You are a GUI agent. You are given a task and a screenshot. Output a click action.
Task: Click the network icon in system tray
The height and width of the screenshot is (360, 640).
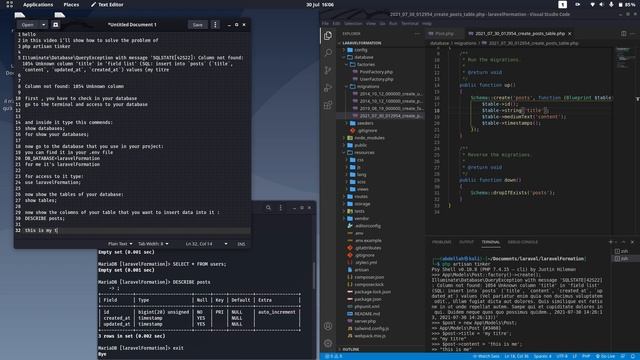pos(592,4)
